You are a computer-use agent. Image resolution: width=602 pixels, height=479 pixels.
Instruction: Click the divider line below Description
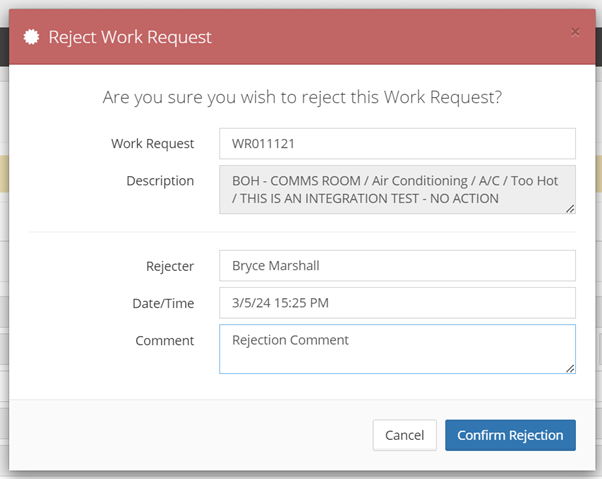point(302,232)
